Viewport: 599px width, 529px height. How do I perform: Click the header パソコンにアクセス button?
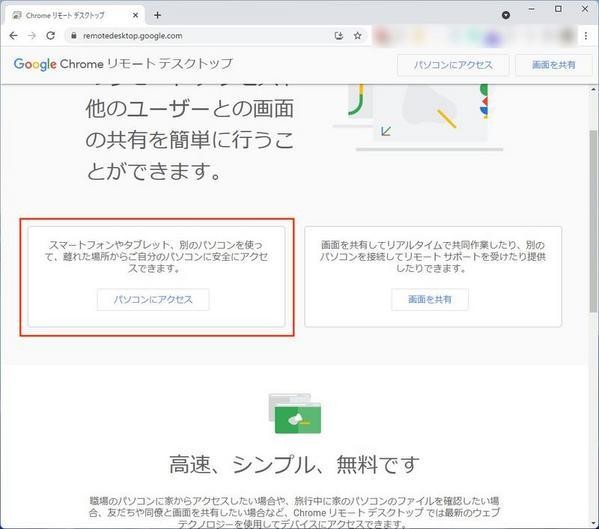point(453,65)
